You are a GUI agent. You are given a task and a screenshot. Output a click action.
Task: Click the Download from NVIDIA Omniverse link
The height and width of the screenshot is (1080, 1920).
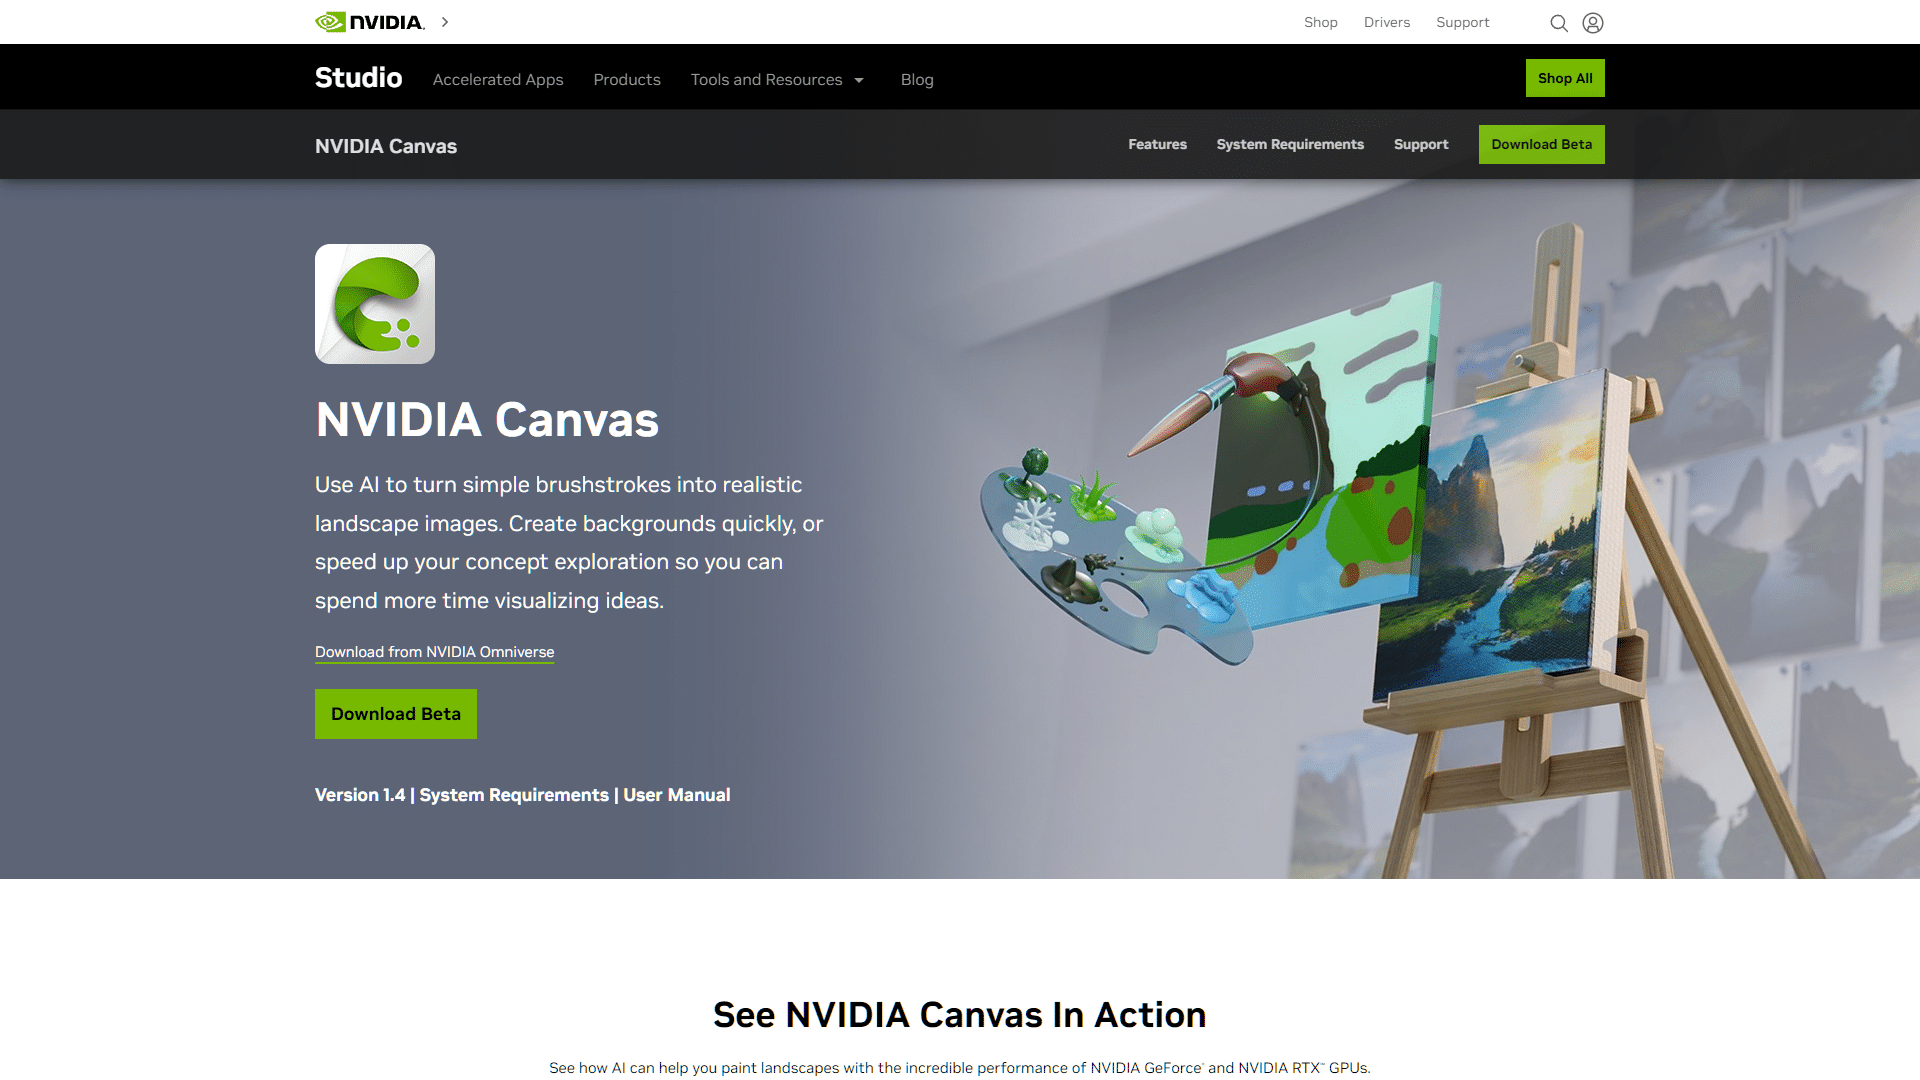point(434,651)
